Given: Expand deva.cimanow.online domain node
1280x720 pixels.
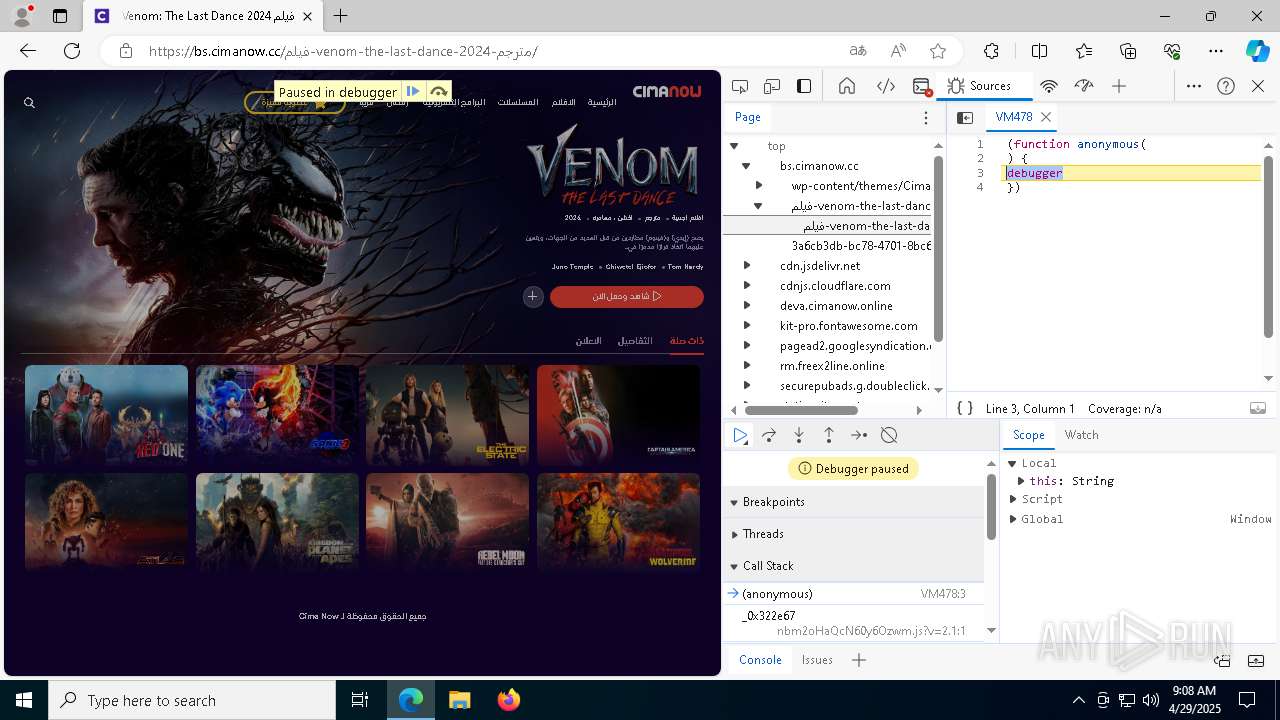Looking at the screenshot, I should [x=746, y=306].
